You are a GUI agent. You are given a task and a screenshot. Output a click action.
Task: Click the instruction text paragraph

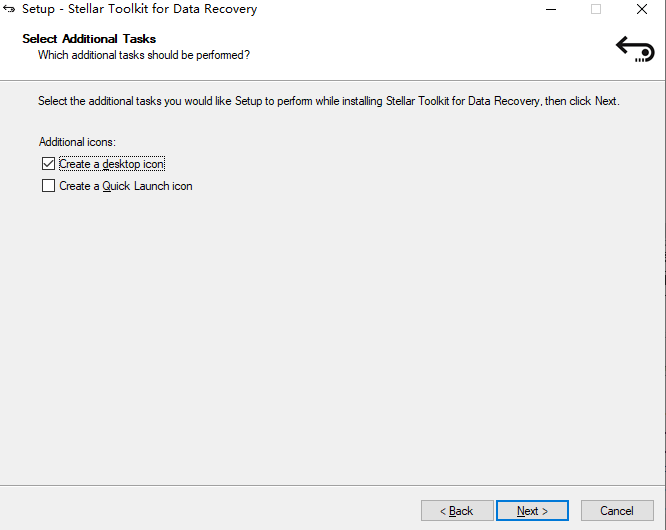click(x=328, y=101)
